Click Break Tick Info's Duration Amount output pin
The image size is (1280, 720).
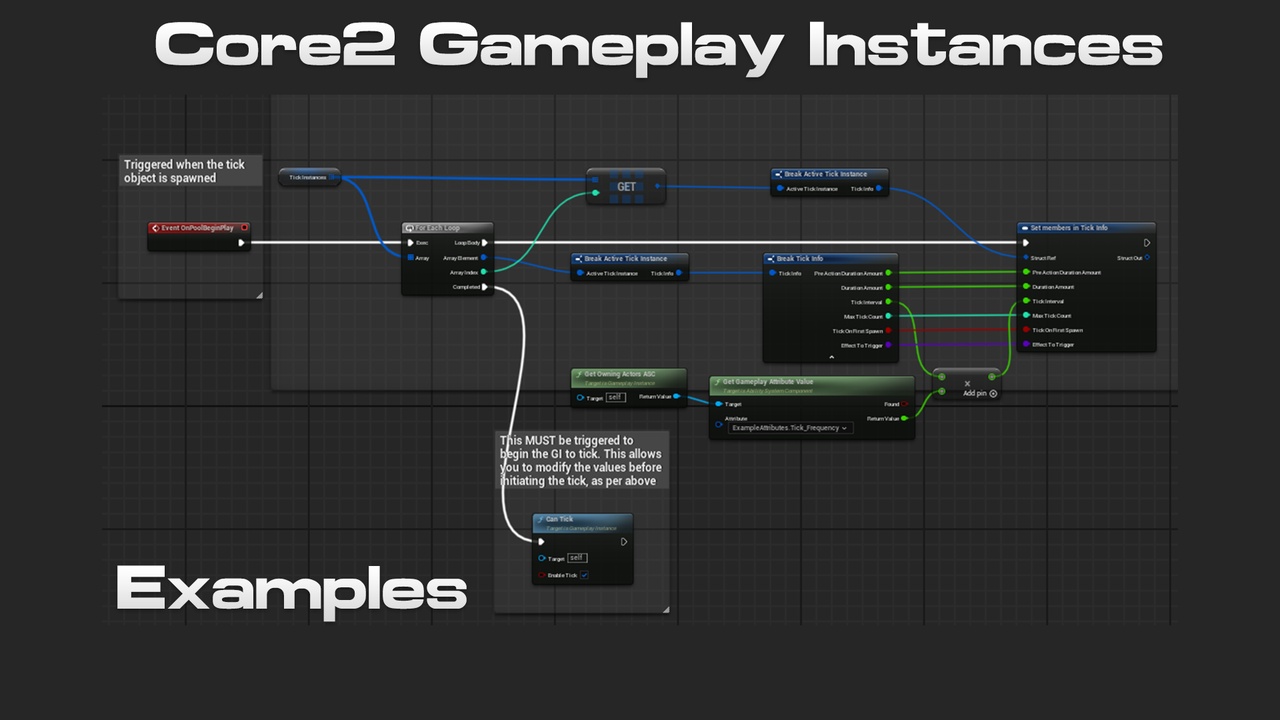click(x=888, y=287)
